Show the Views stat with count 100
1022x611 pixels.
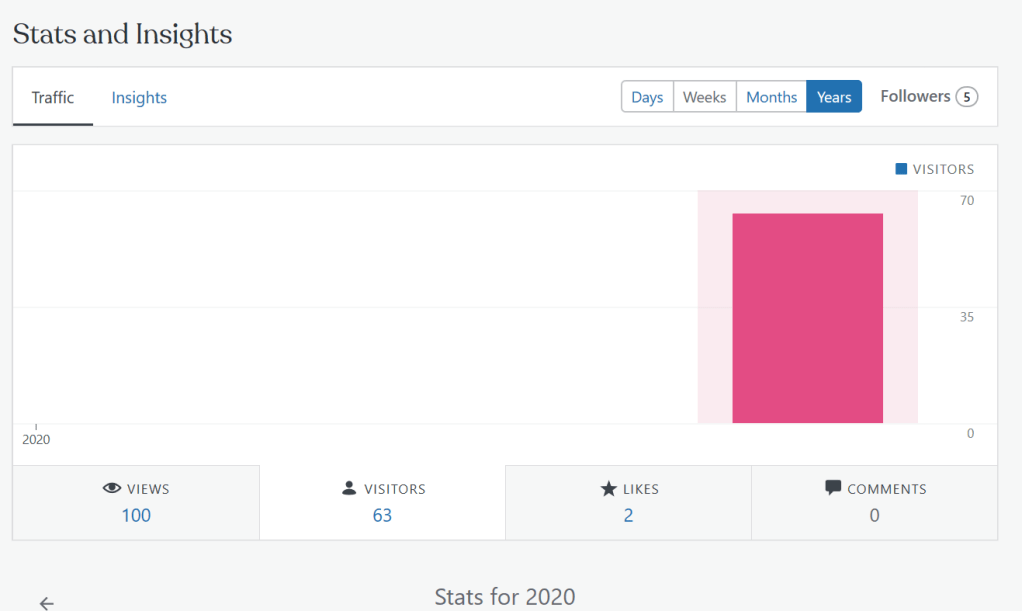pyautogui.click(x=136, y=503)
